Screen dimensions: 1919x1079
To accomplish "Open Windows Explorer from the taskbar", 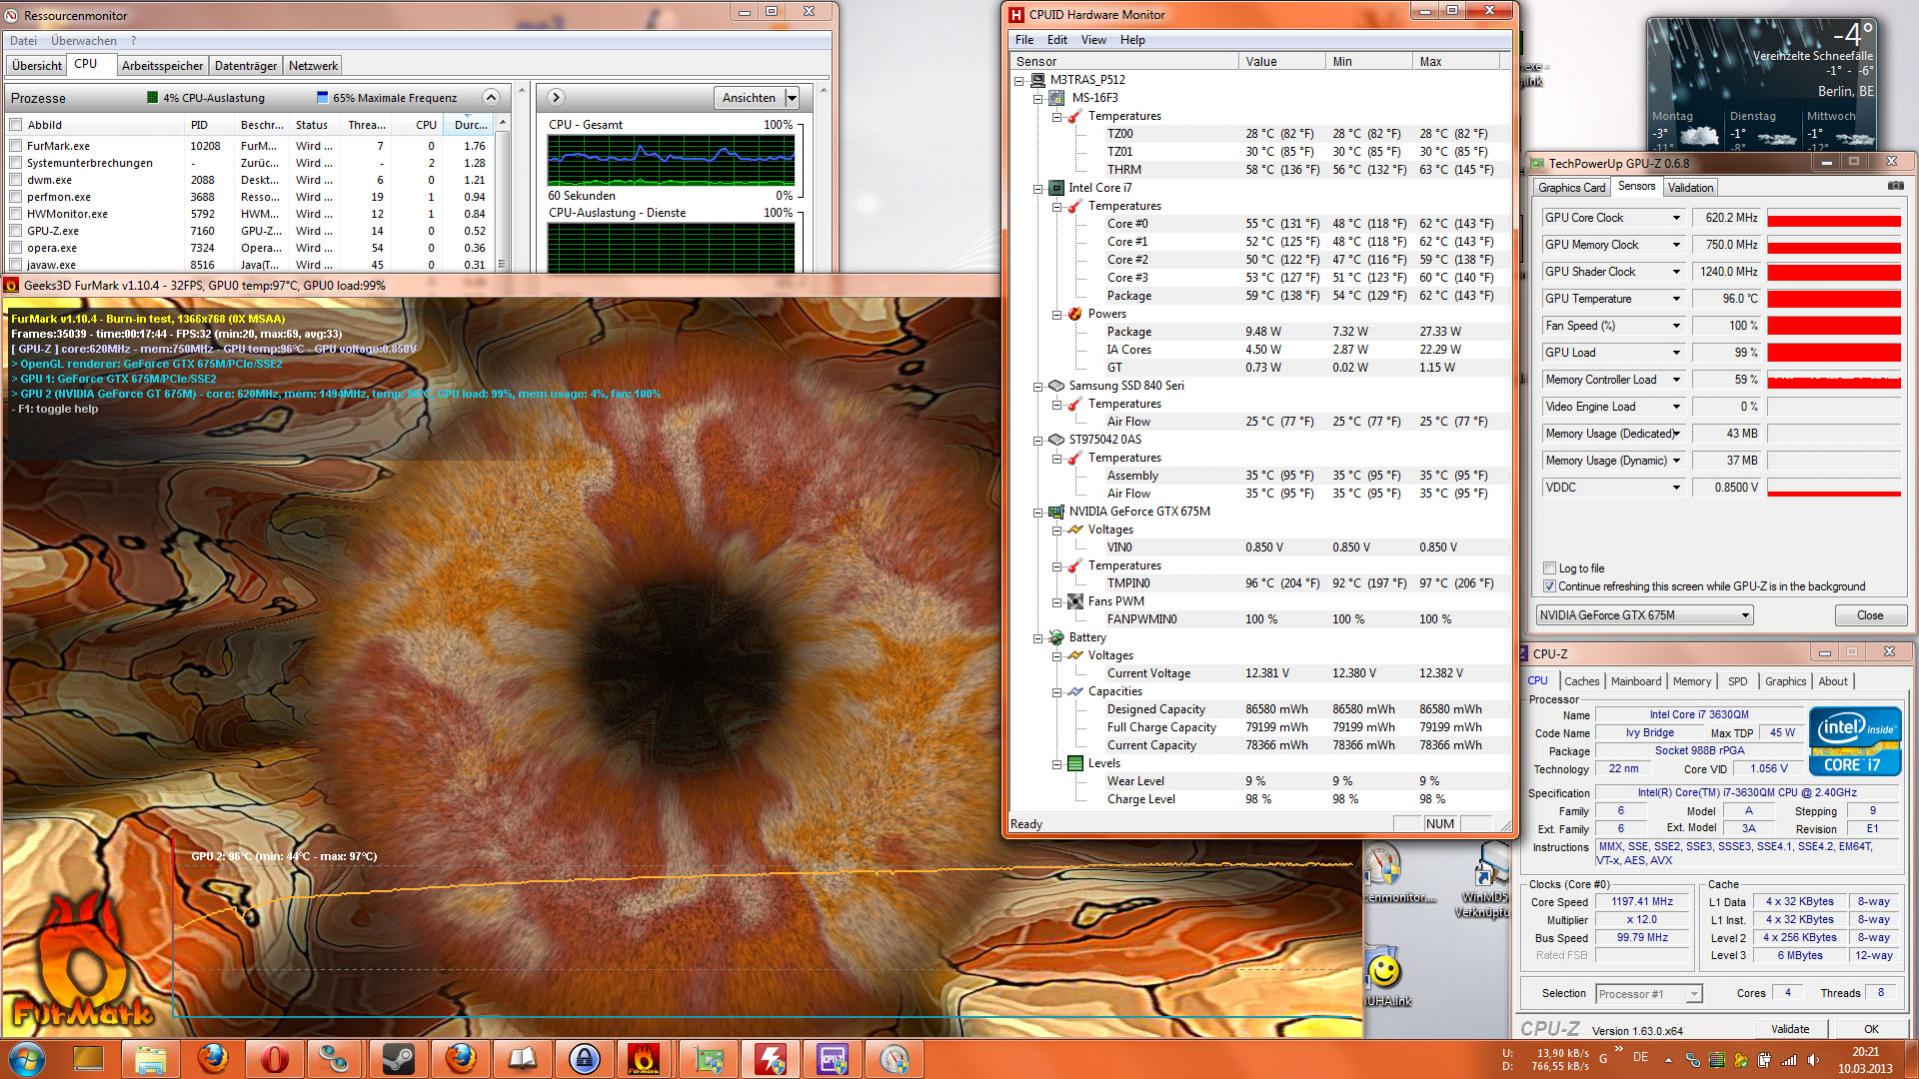I will pos(151,1058).
